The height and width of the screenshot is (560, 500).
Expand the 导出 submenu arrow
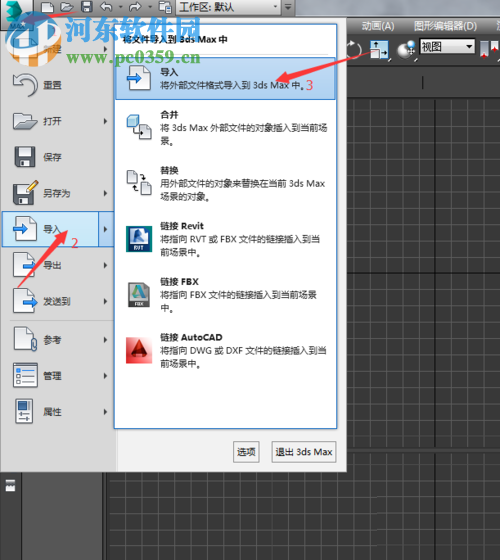tap(105, 265)
